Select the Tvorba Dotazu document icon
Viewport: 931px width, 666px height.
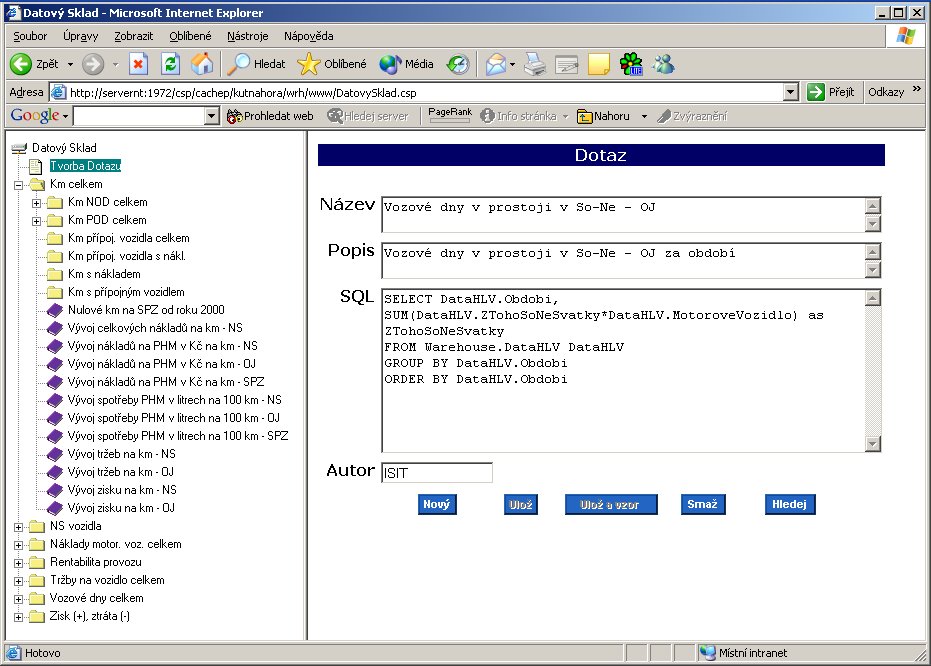[36, 166]
